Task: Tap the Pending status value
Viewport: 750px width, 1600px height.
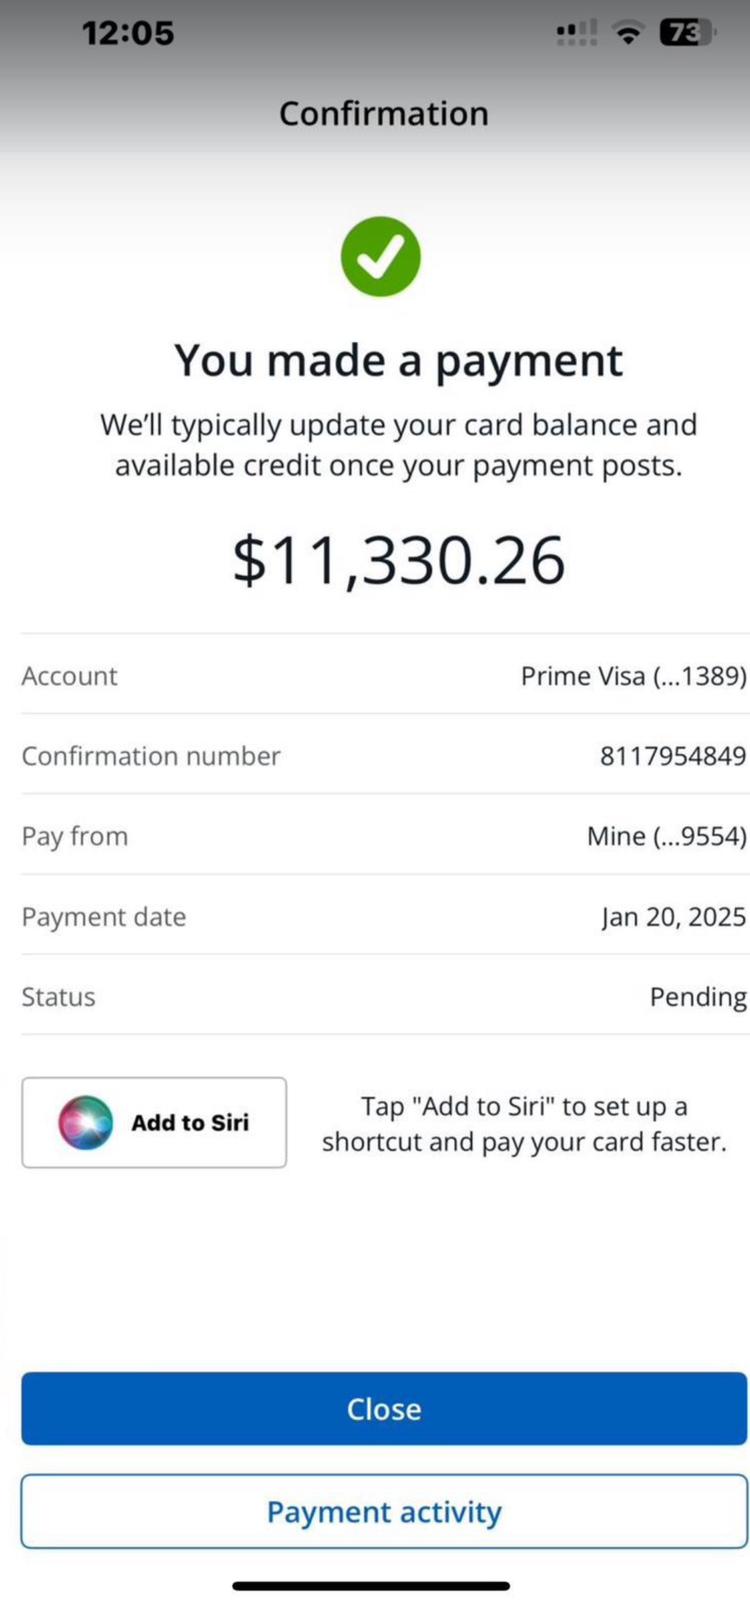Action: [x=697, y=997]
